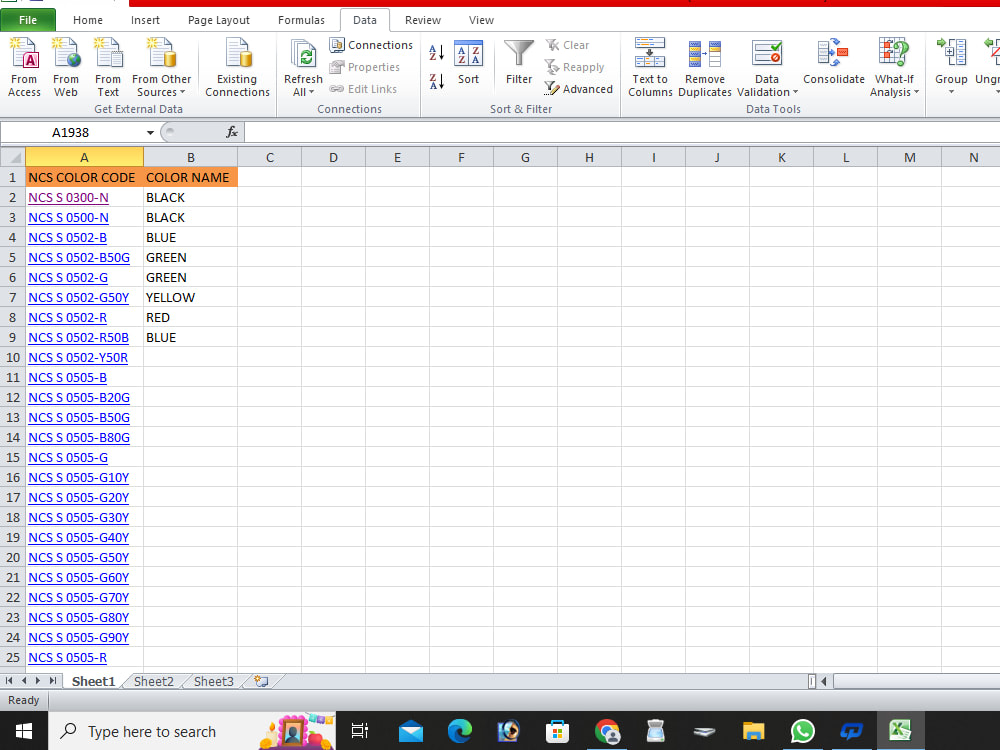Open Windows Start menu
1000x750 pixels.
click(24, 731)
